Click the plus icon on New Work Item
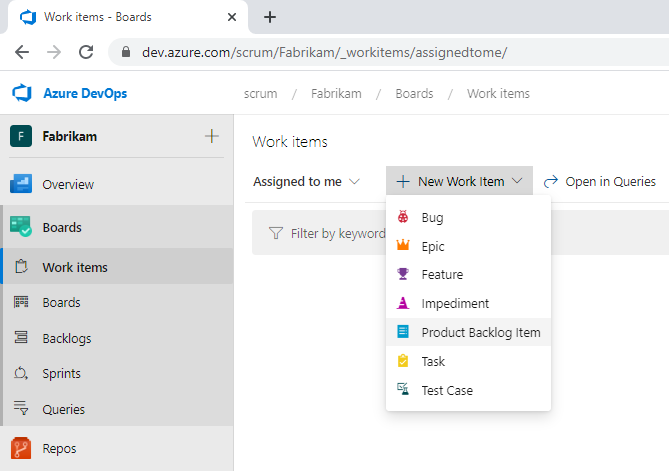 (403, 181)
